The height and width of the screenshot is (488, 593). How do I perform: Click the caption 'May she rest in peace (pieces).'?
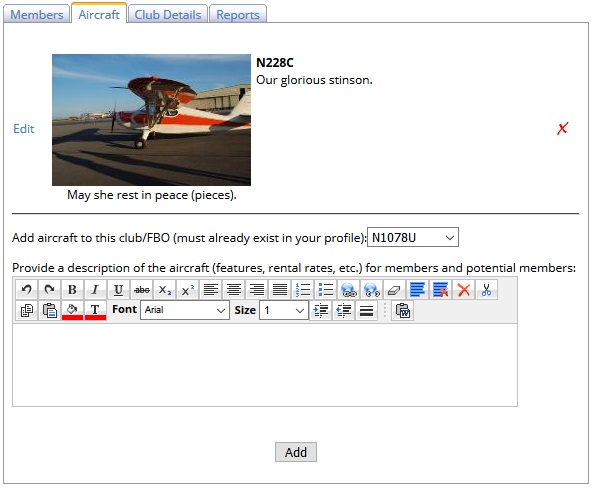coord(152,195)
